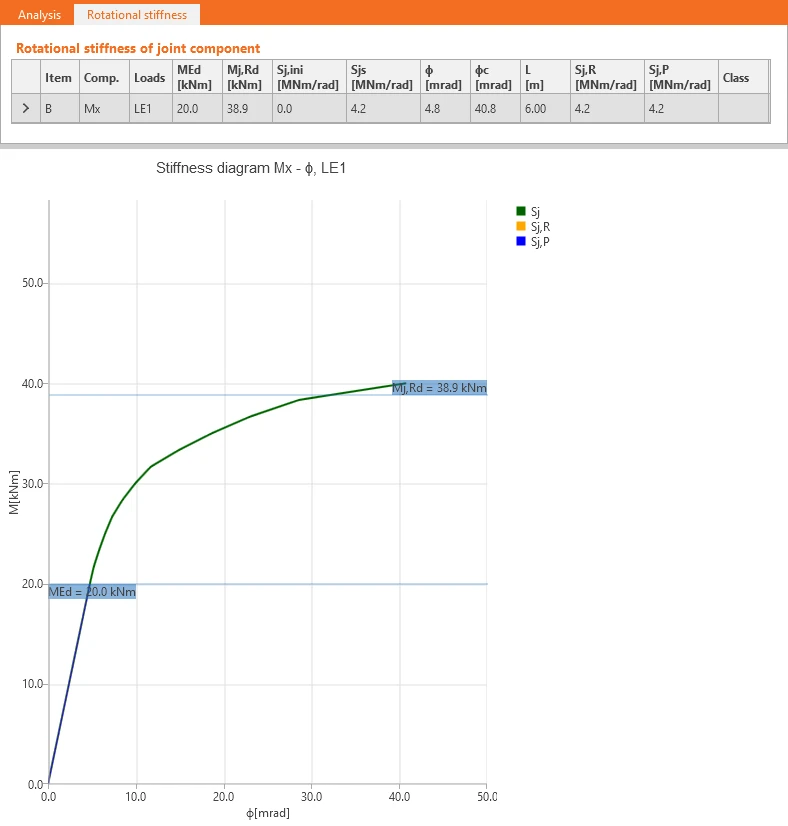
Task: Switch to the Analysis tab
Action: coord(40,15)
